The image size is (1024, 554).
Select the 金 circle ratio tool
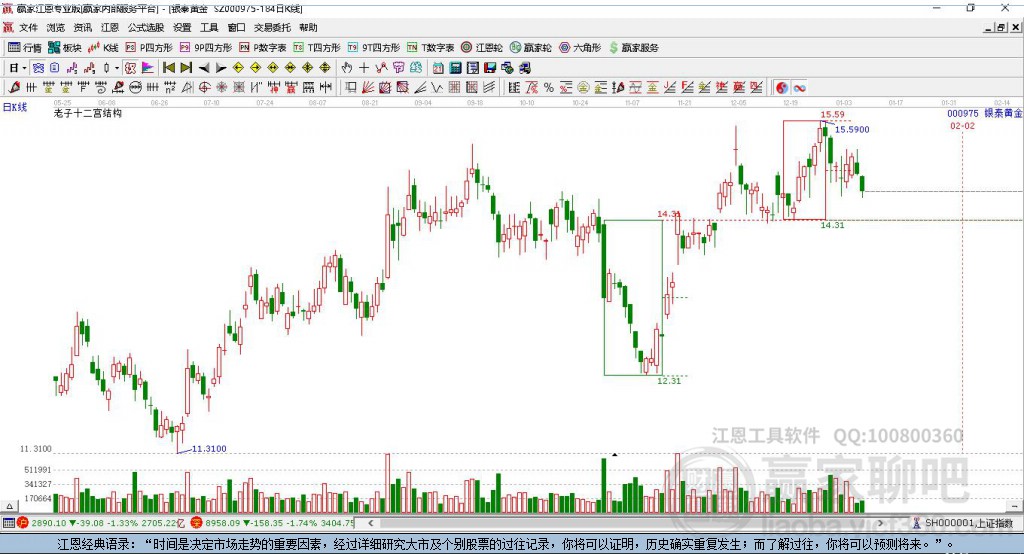pos(583,88)
